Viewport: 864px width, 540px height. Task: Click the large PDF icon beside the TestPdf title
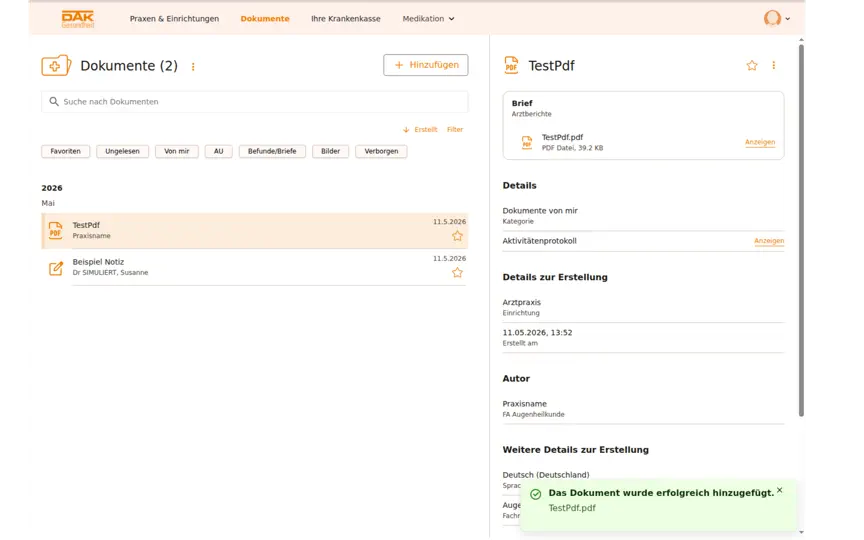pyautogui.click(x=511, y=65)
